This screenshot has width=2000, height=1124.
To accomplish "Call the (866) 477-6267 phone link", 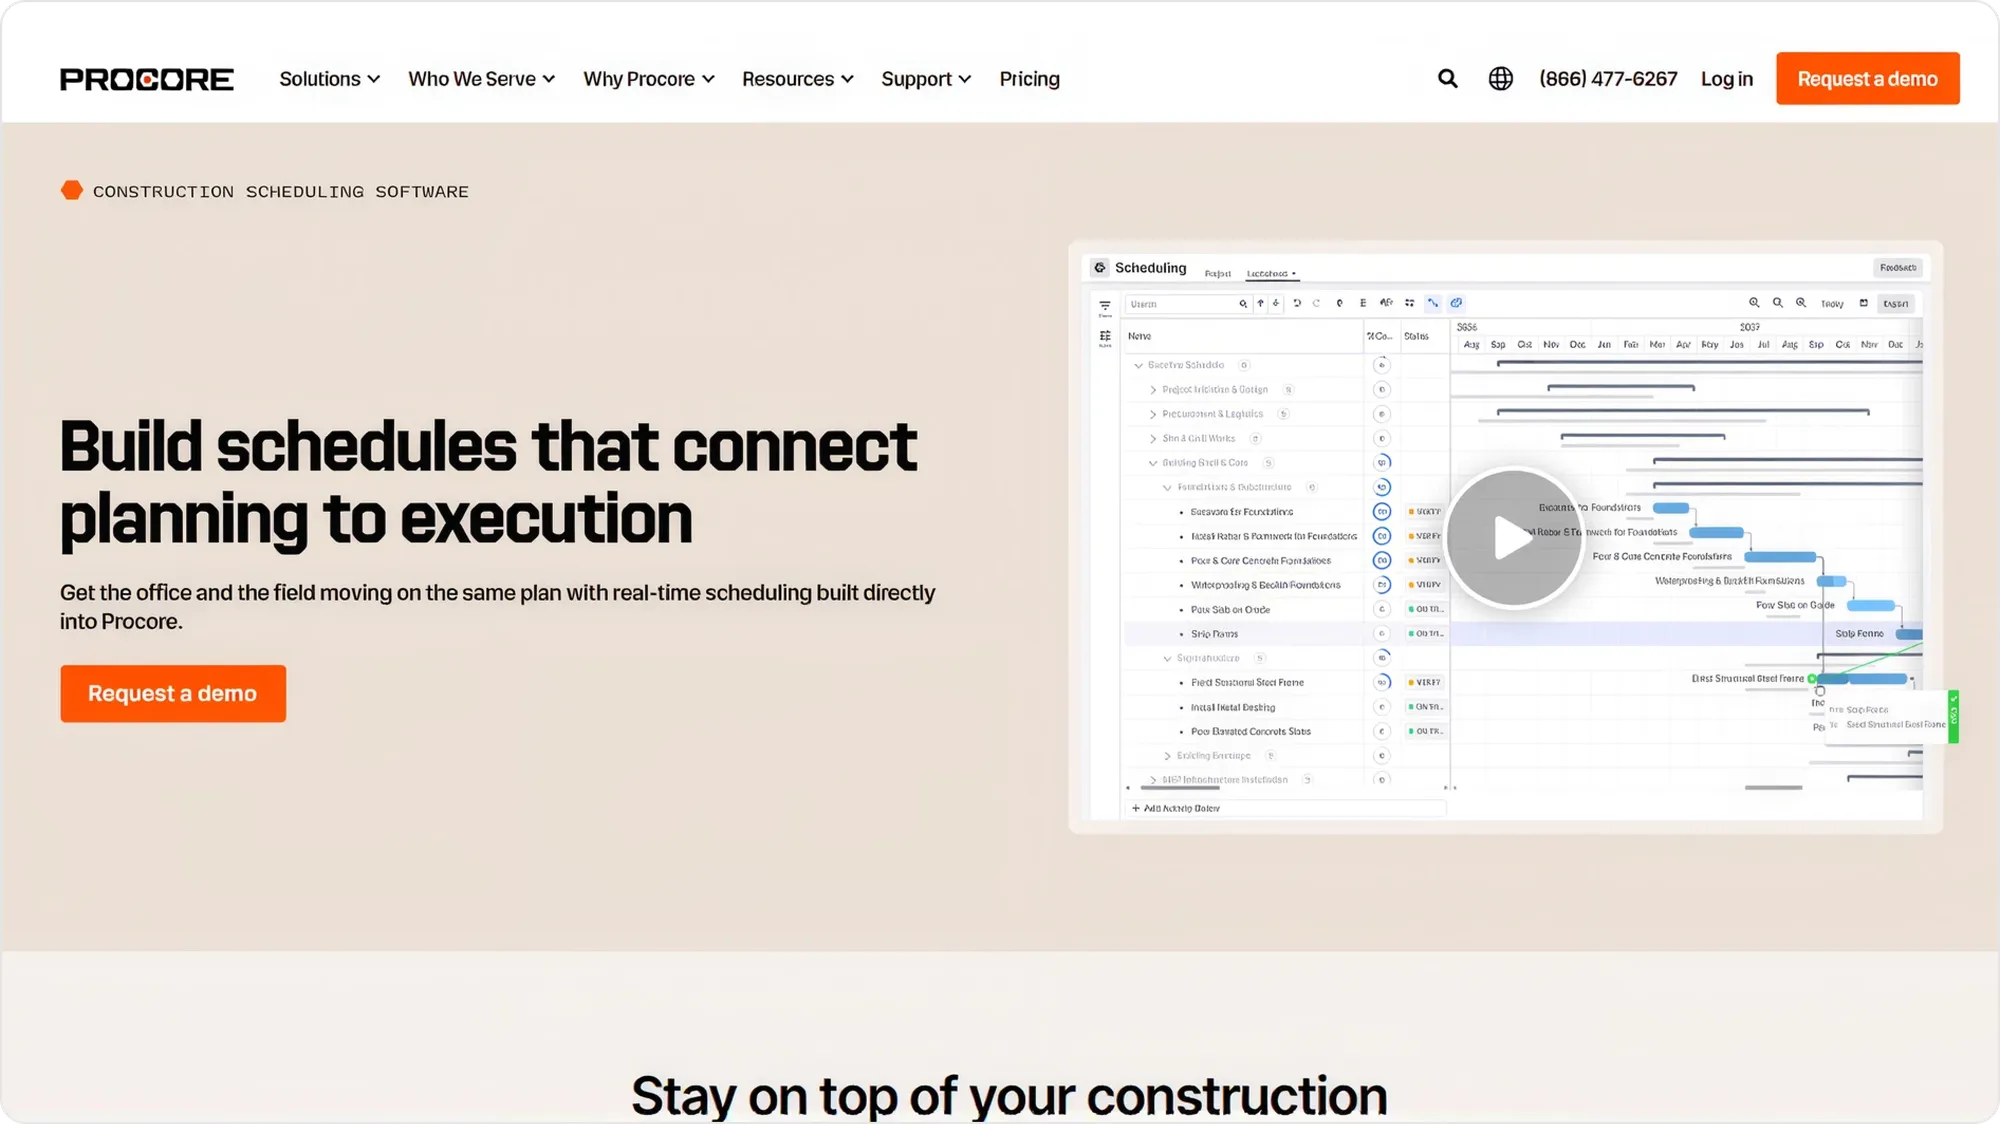I will coord(1608,79).
